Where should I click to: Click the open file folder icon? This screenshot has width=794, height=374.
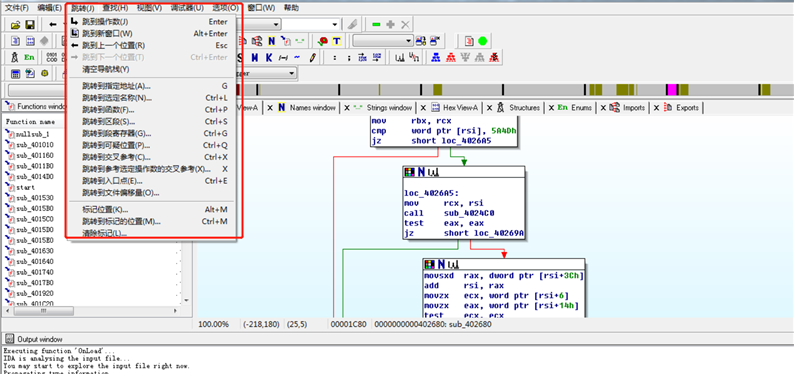(x=15, y=24)
